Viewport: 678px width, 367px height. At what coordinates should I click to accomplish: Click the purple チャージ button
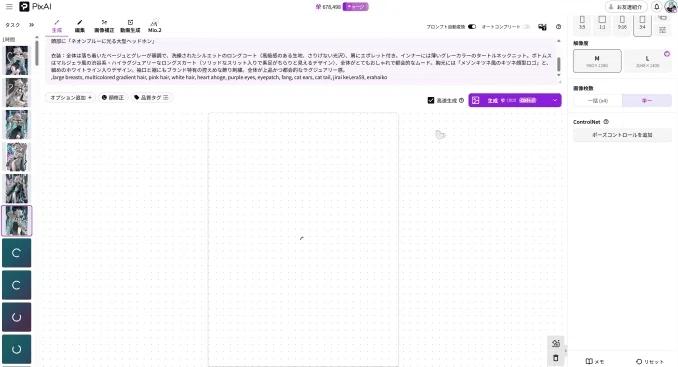[355, 6]
